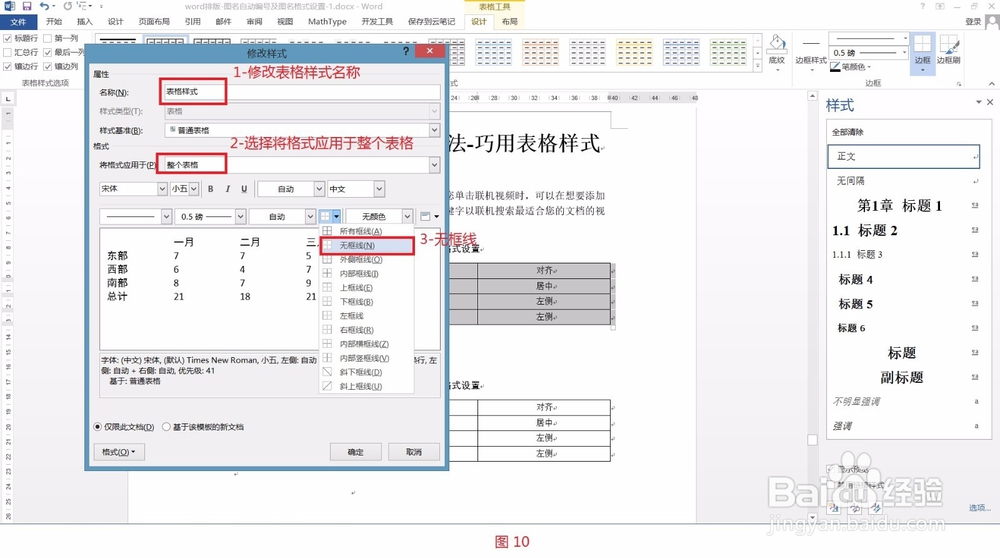The height and width of the screenshot is (558, 1000).
Task: Toggle Italic in the modify style dialog
Action: pos(227,189)
